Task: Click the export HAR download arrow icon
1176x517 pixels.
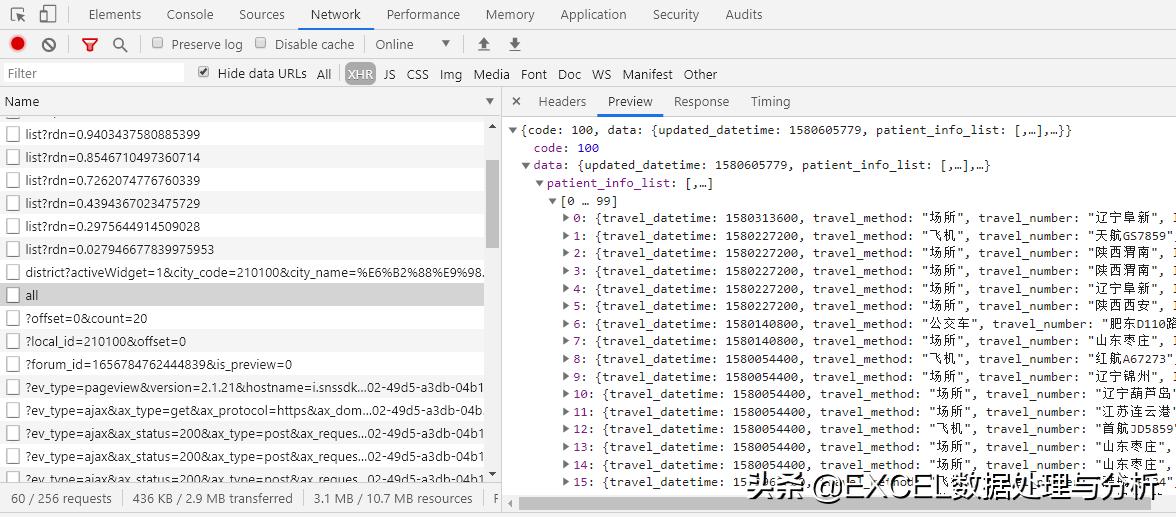Action: coord(515,44)
